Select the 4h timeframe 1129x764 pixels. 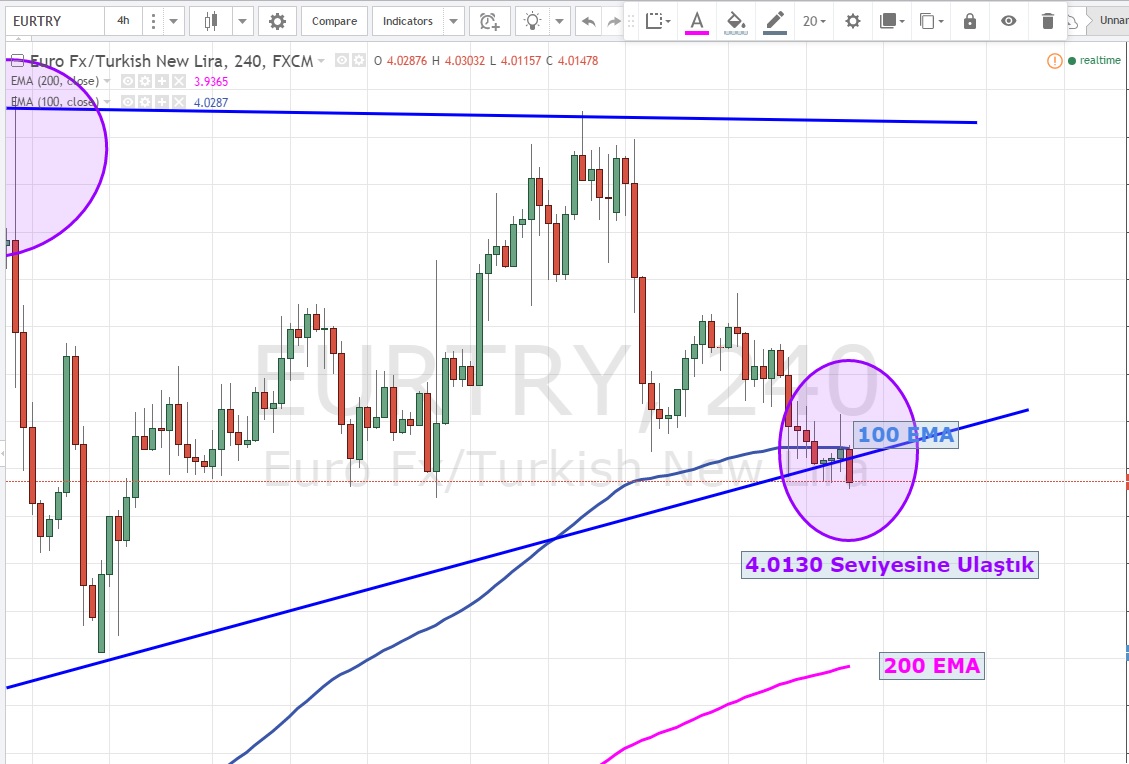[x=122, y=21]
